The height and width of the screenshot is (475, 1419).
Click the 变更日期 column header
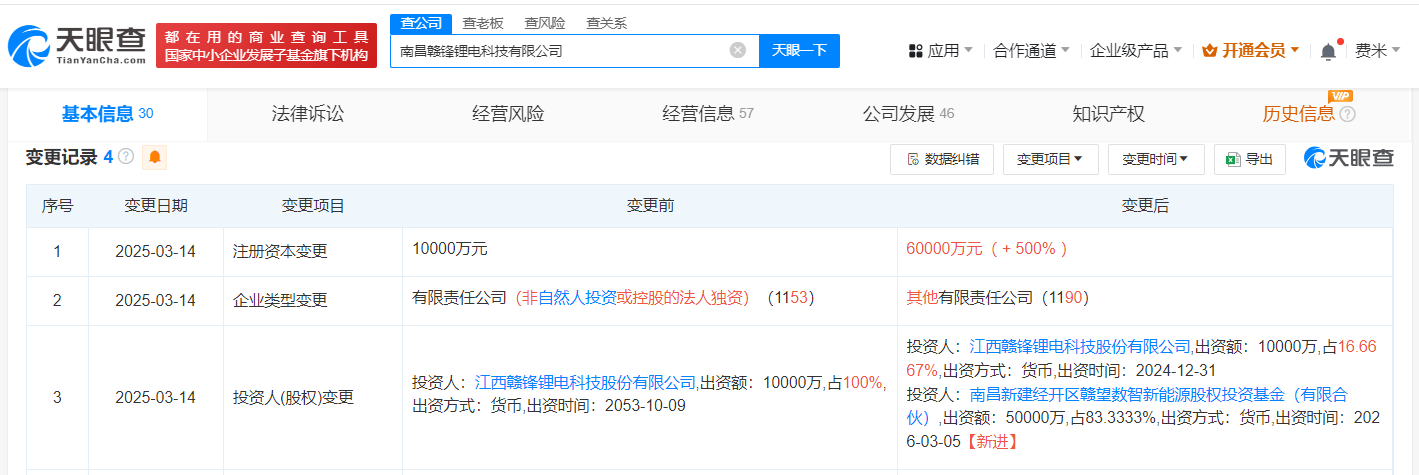tap(155, 206)
